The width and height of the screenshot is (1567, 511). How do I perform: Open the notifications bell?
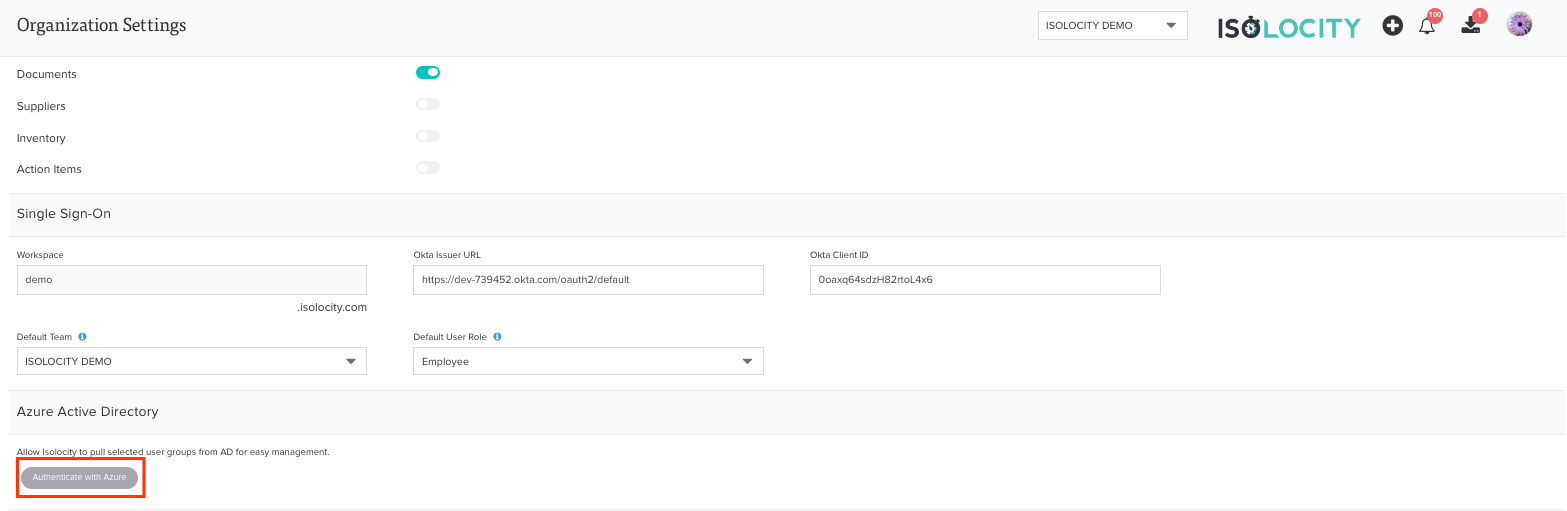tap(1427, 26)
